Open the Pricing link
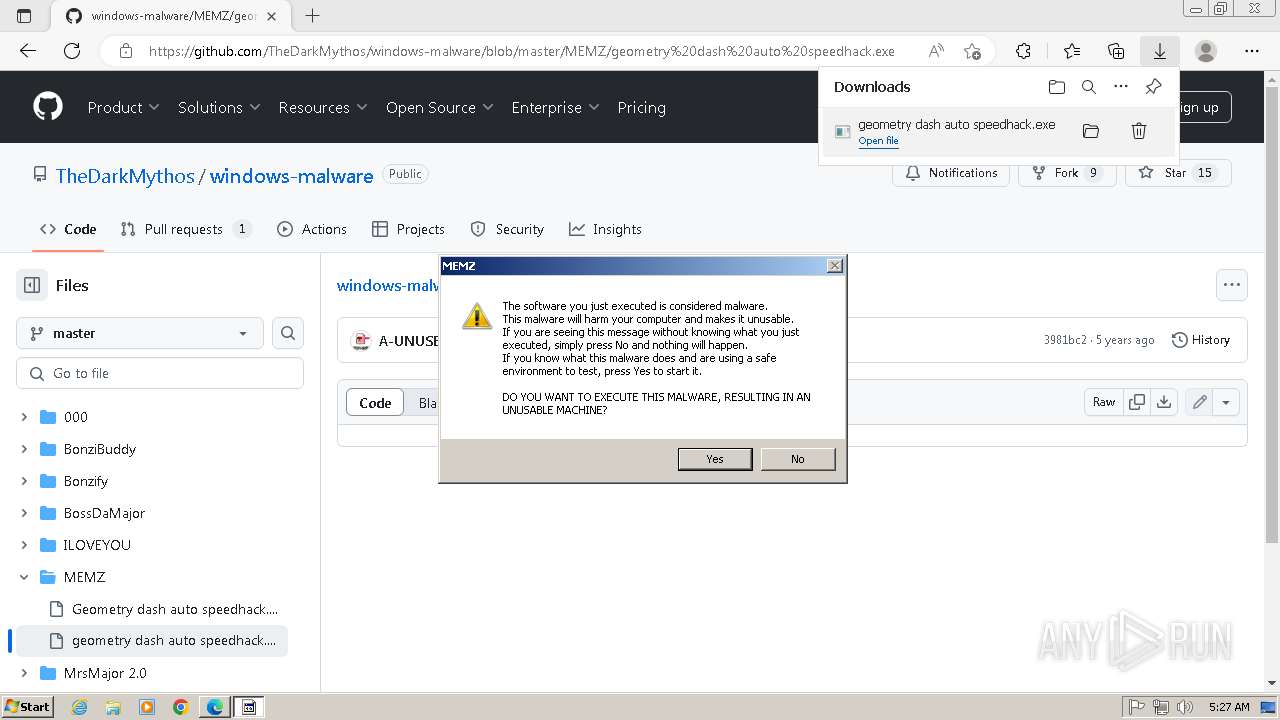Viewport: 1280px width, 720px height. tap(642, 107)
